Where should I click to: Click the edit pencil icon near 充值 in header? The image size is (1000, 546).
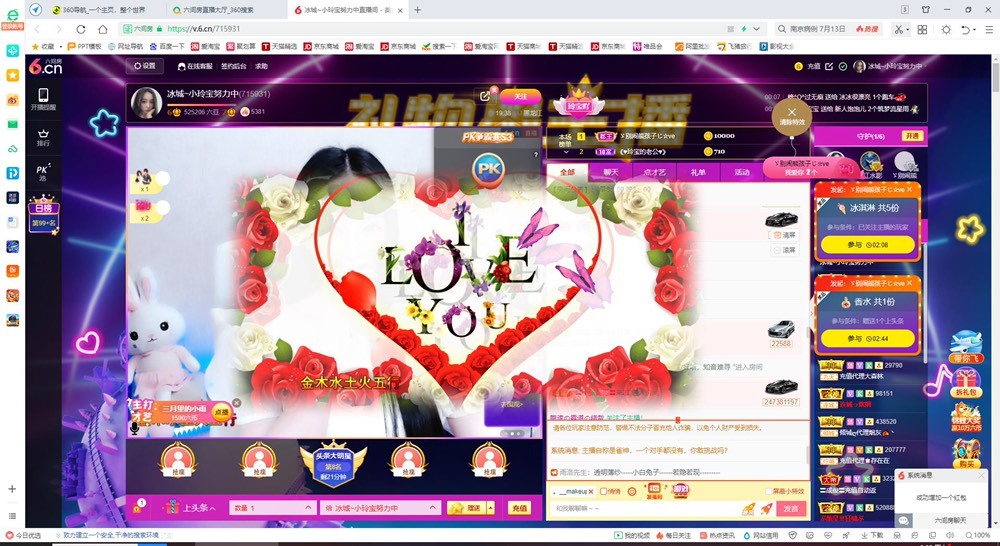click(x=829, y=66)
